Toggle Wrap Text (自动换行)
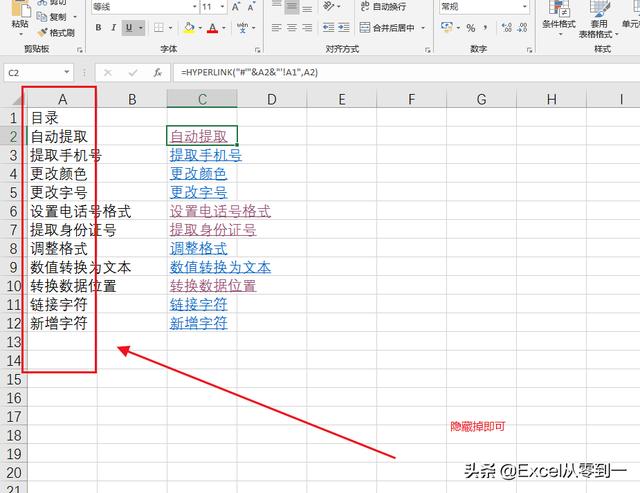This screenshot has height=493, width=640. coord(383,7)
